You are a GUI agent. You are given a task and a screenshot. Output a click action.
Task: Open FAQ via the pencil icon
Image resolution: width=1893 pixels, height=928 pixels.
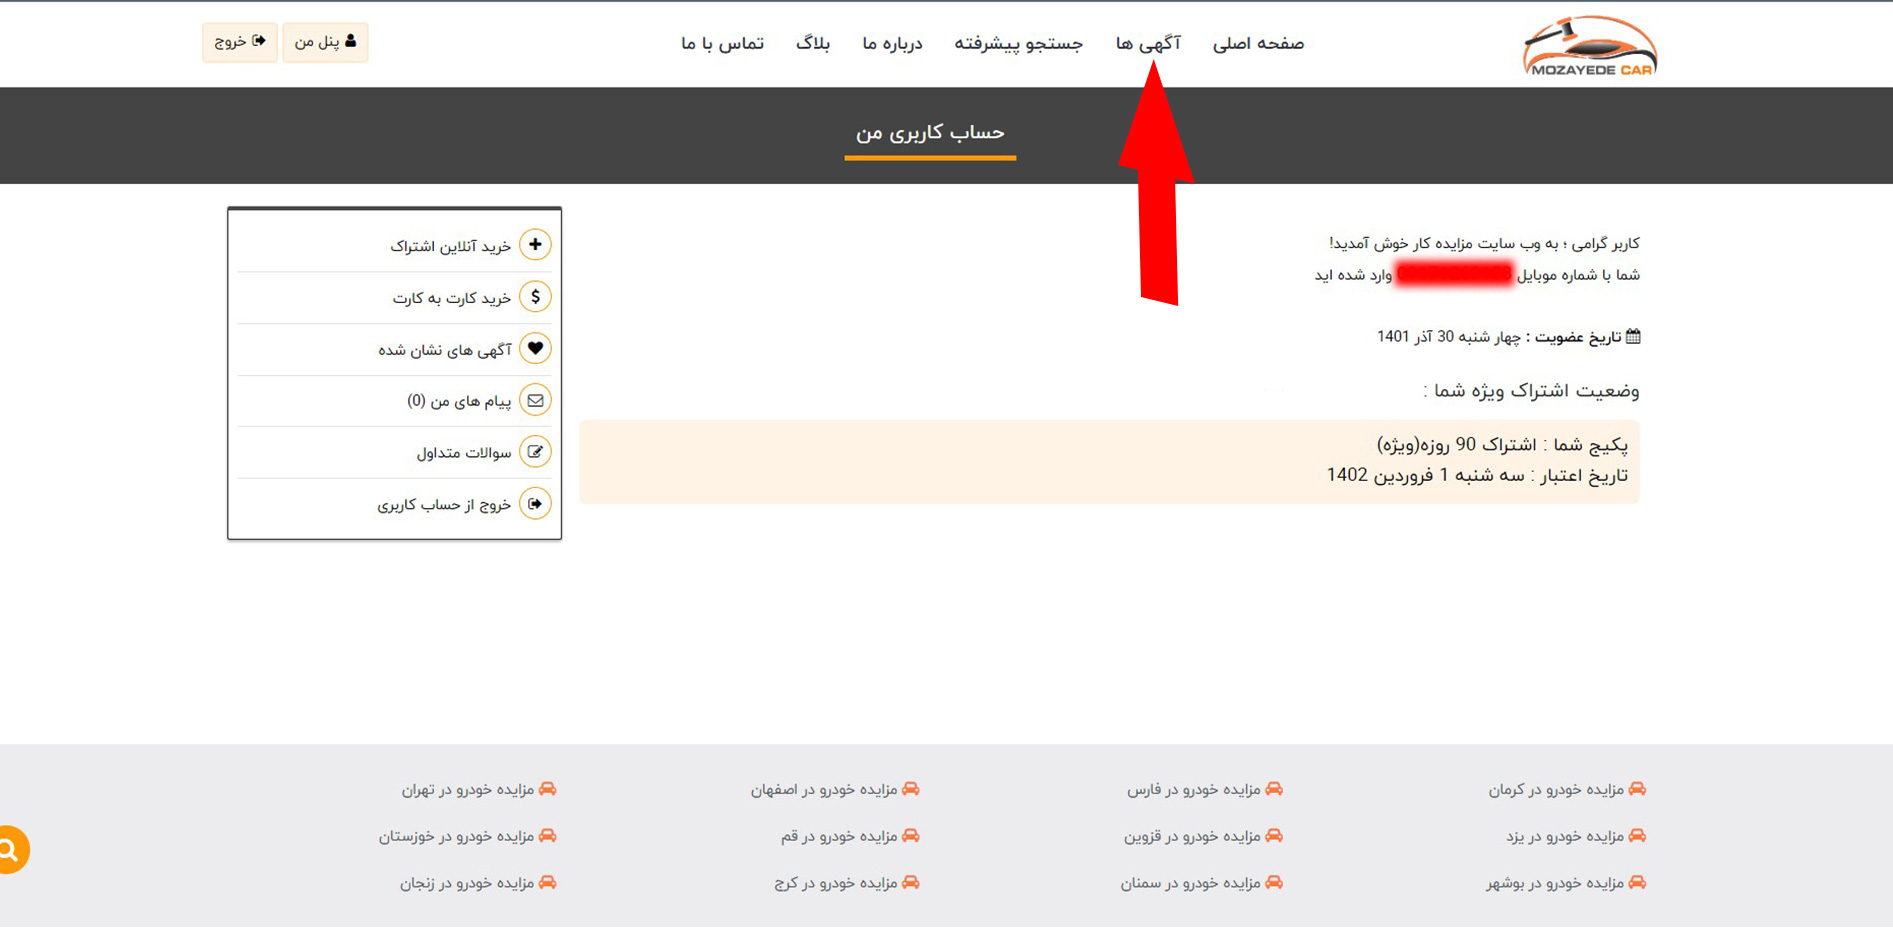[537, 452]
